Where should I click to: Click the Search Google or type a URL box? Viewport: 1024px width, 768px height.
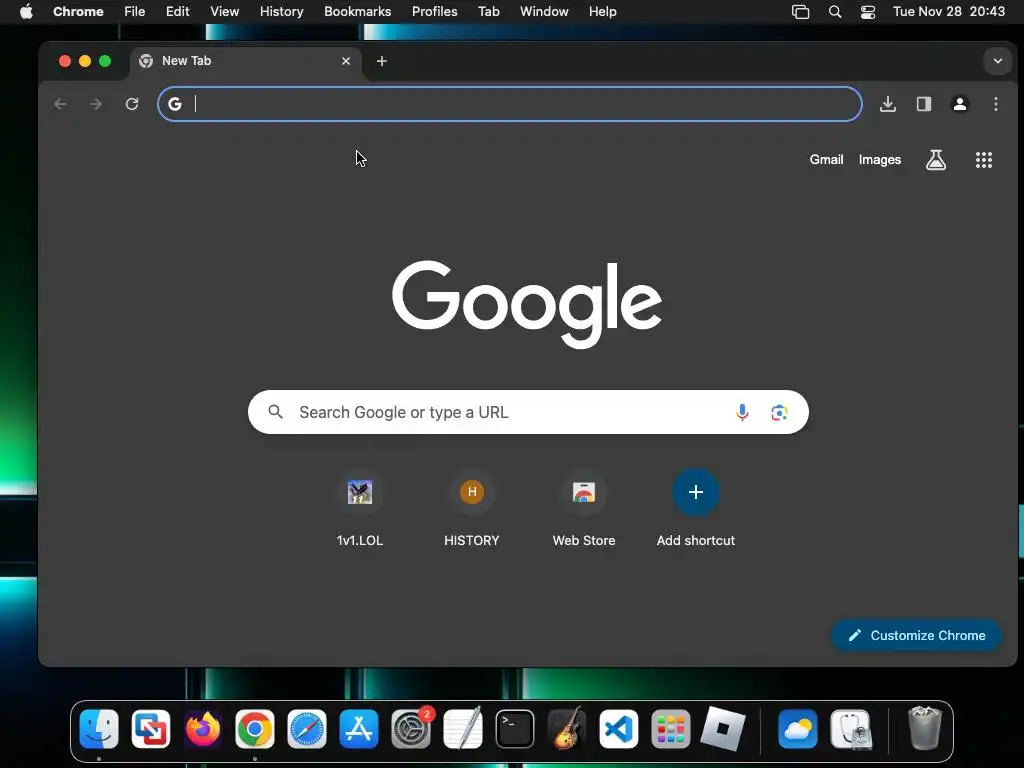point(528,412)
